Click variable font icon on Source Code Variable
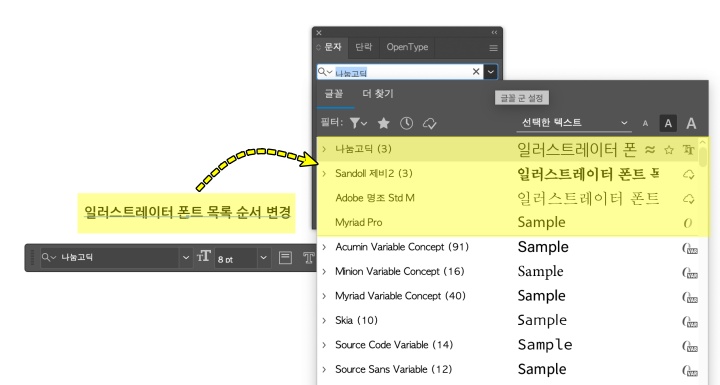720x385 pixels. 690,346
